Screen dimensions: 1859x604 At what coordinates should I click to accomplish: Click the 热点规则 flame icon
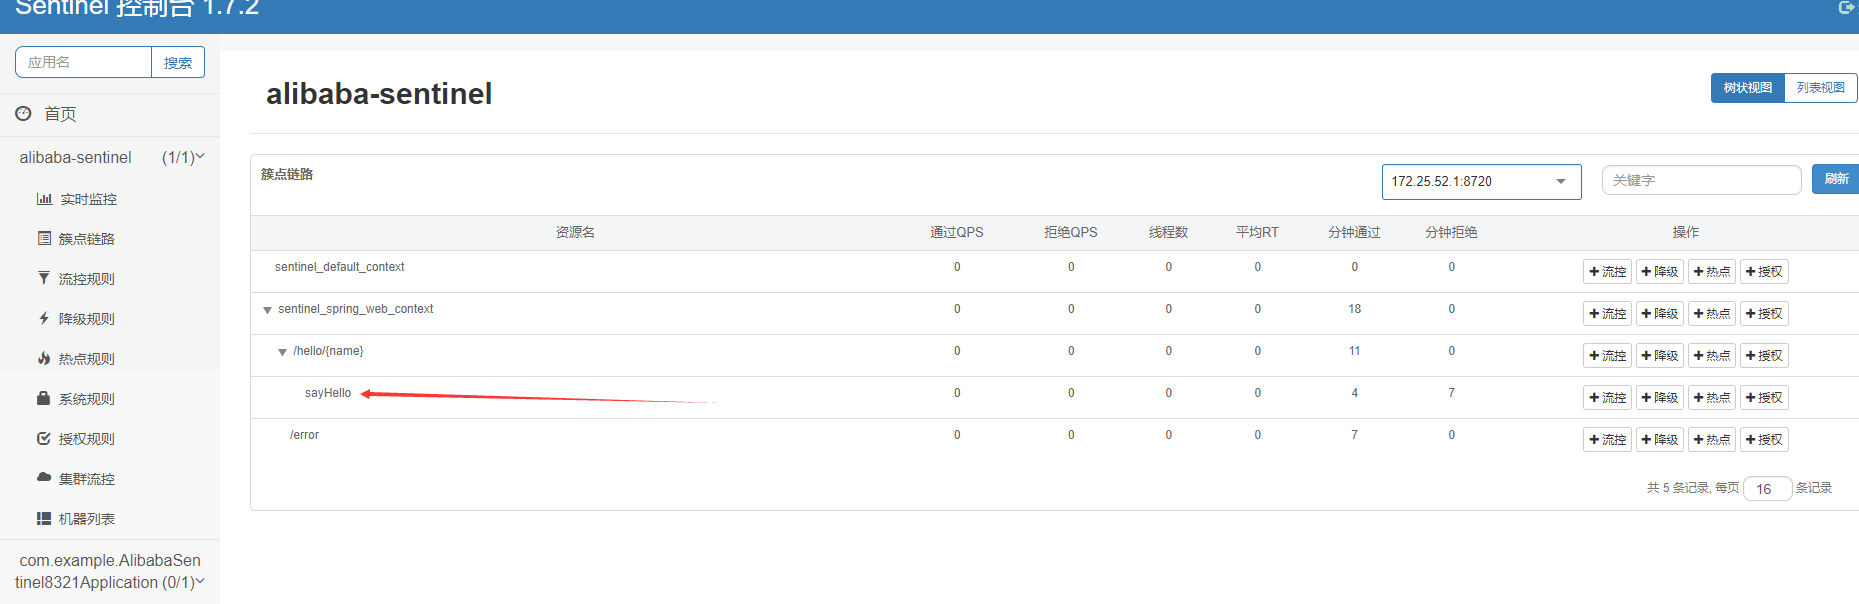[x=44, y=358]
